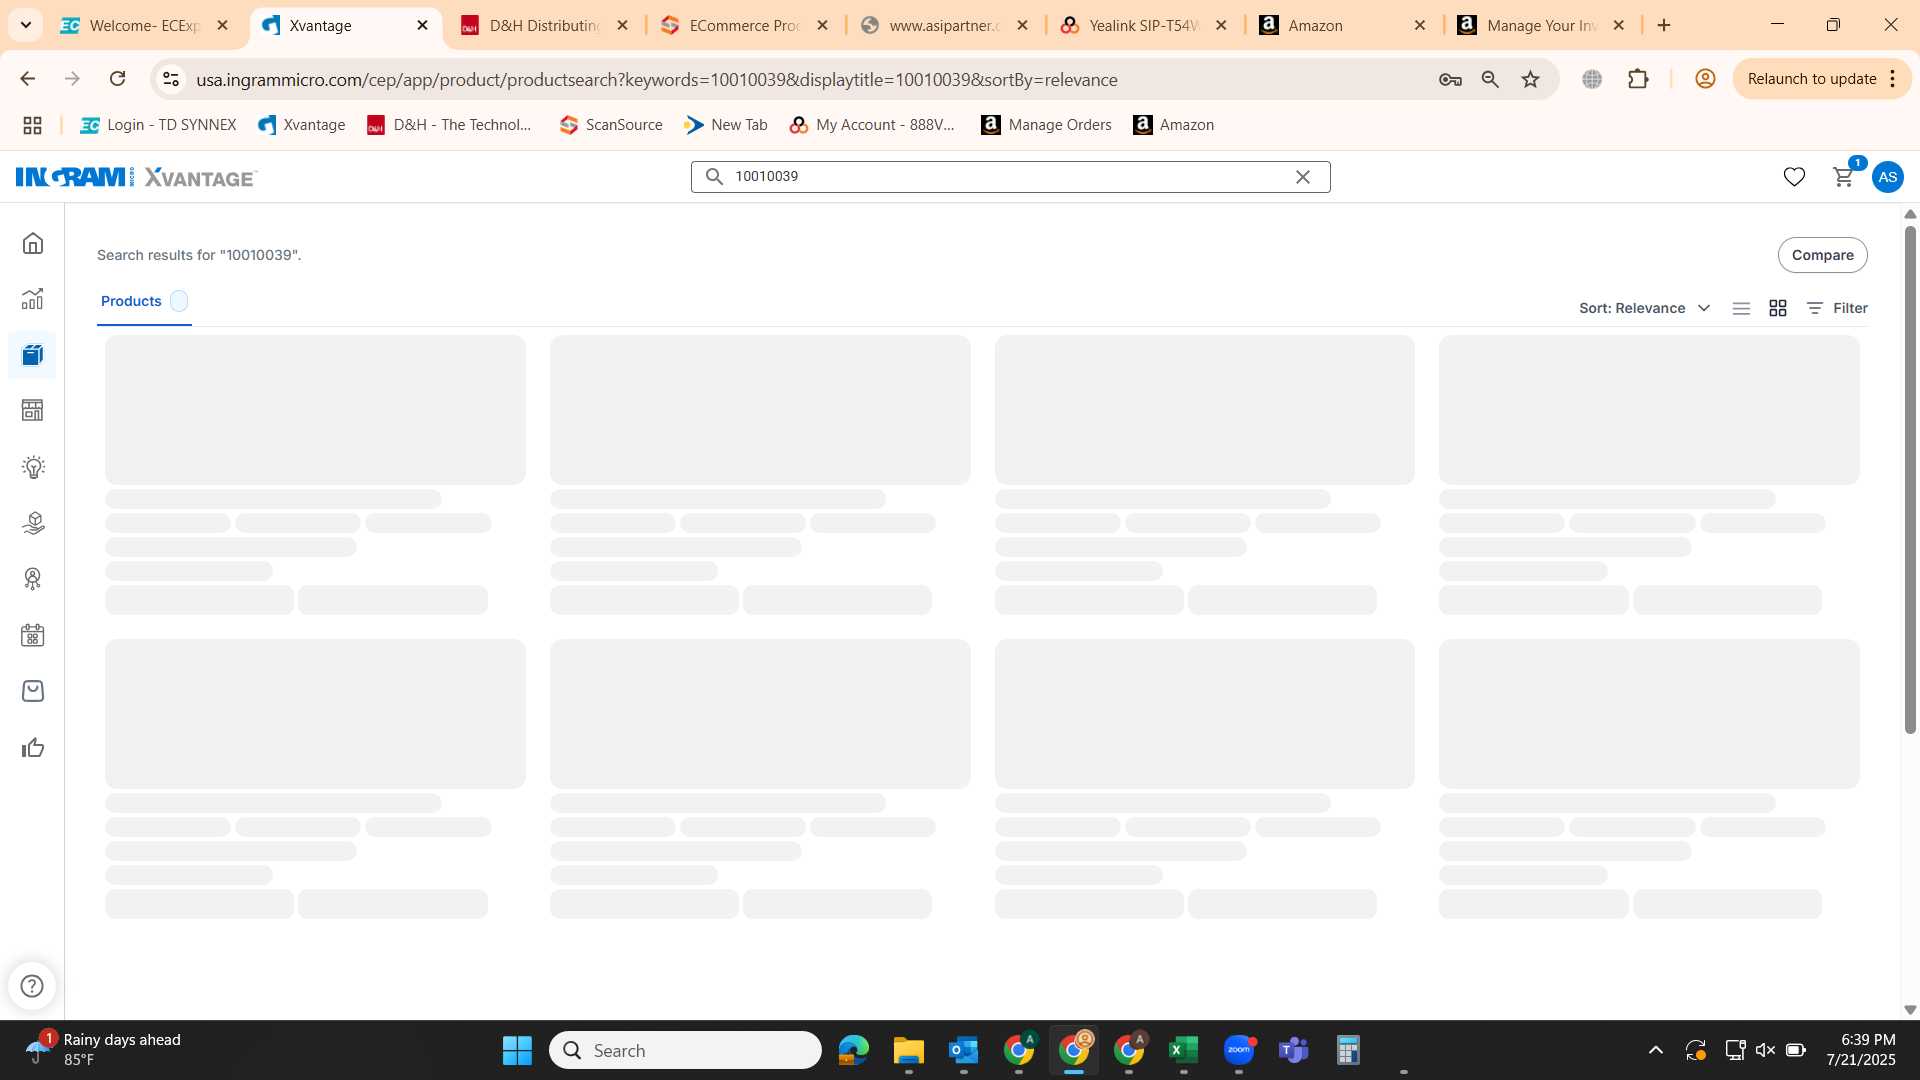Click the magnifier icon in the search box

(714, 177)
